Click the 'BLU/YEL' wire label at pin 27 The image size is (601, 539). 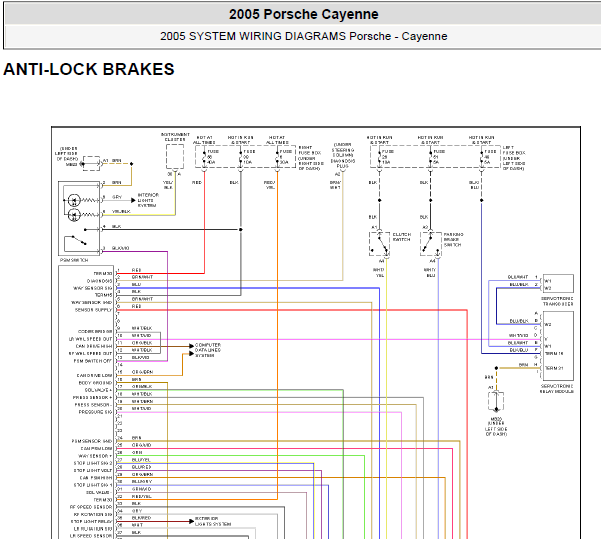[x=141, y=460]
